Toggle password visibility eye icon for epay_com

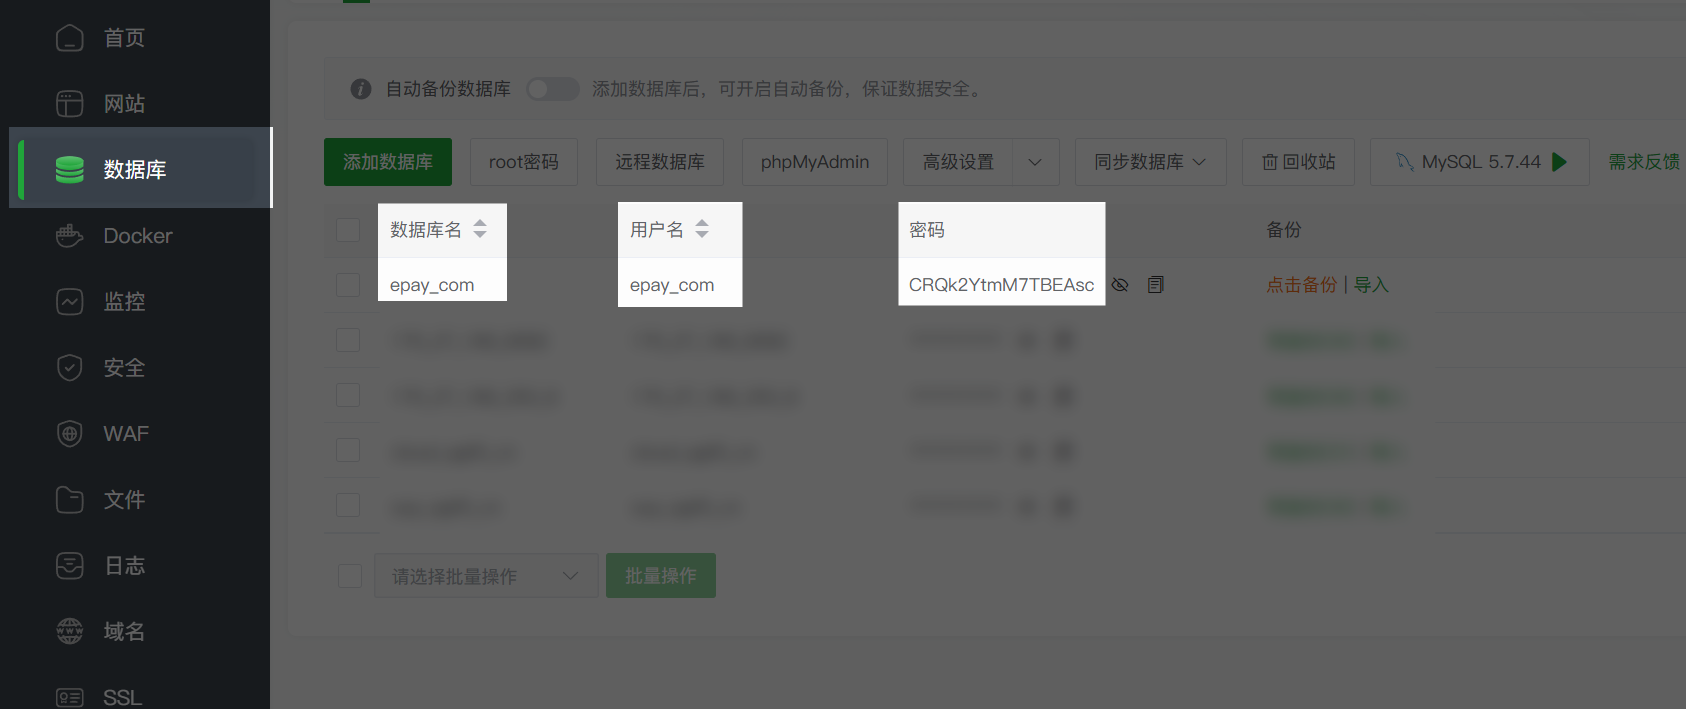tap(1120, 285)
